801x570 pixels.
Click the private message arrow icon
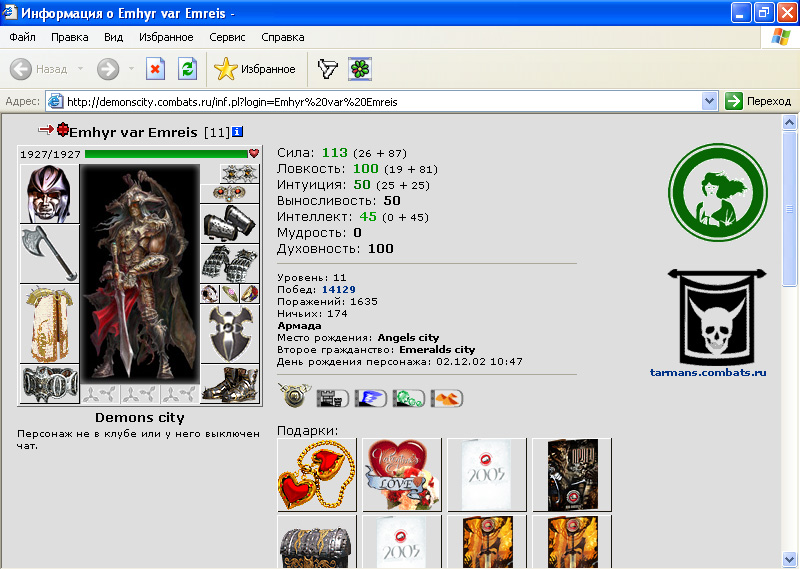46,130
